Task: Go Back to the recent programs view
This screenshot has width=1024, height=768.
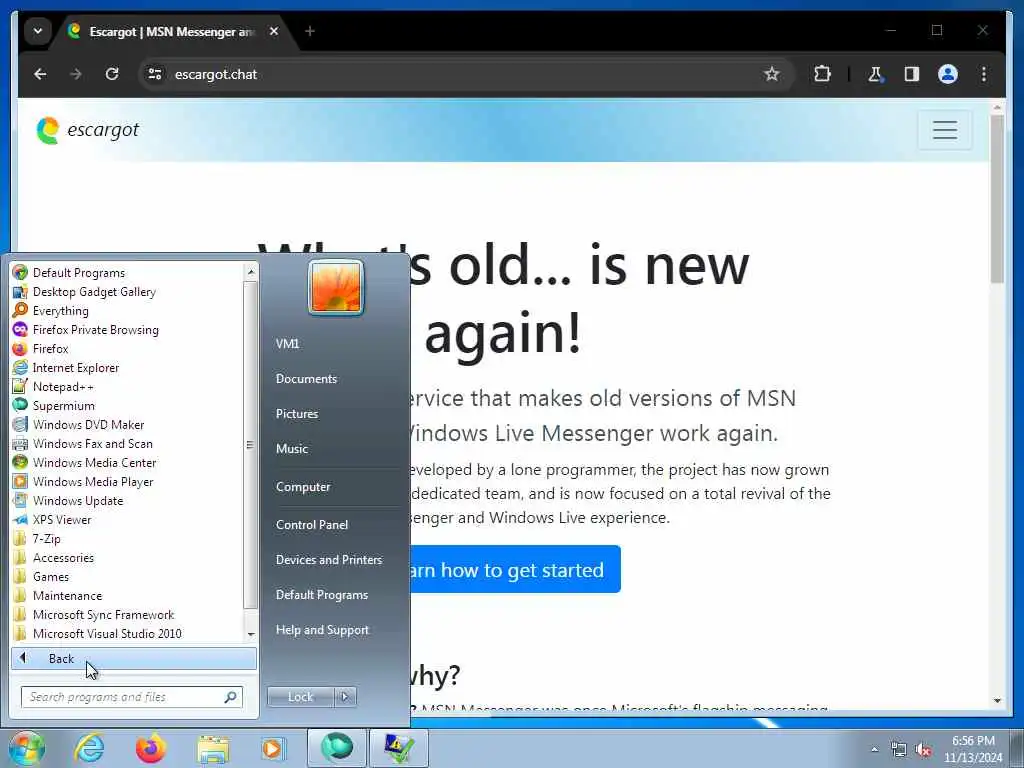Action: 134,658
